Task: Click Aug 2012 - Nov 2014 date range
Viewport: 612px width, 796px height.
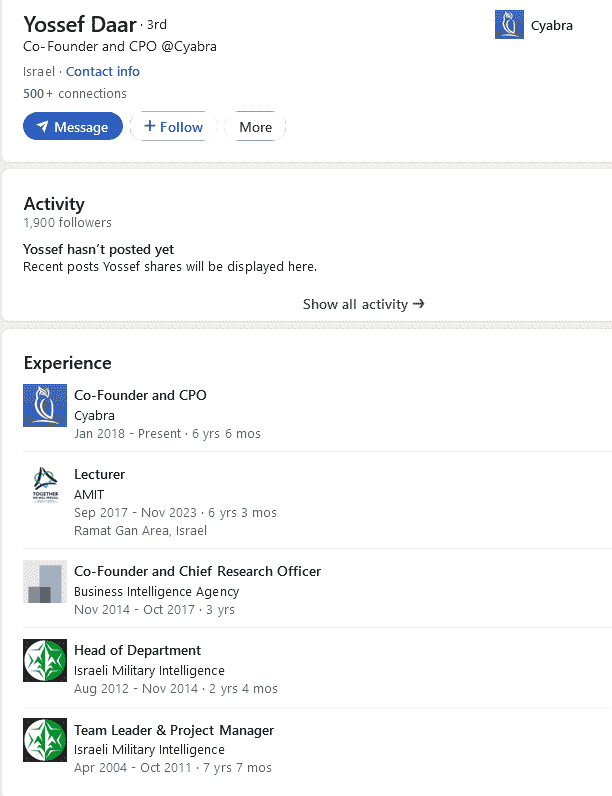Action: coord(136,688)
